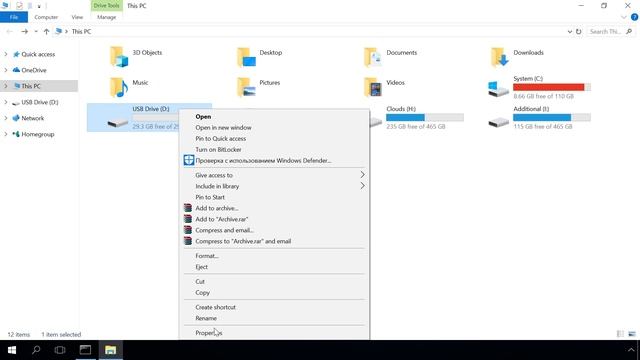Viewport: 640px width, 360px height.
Task: Expand Homegroup tree node
Action: [x=6, y=134]
